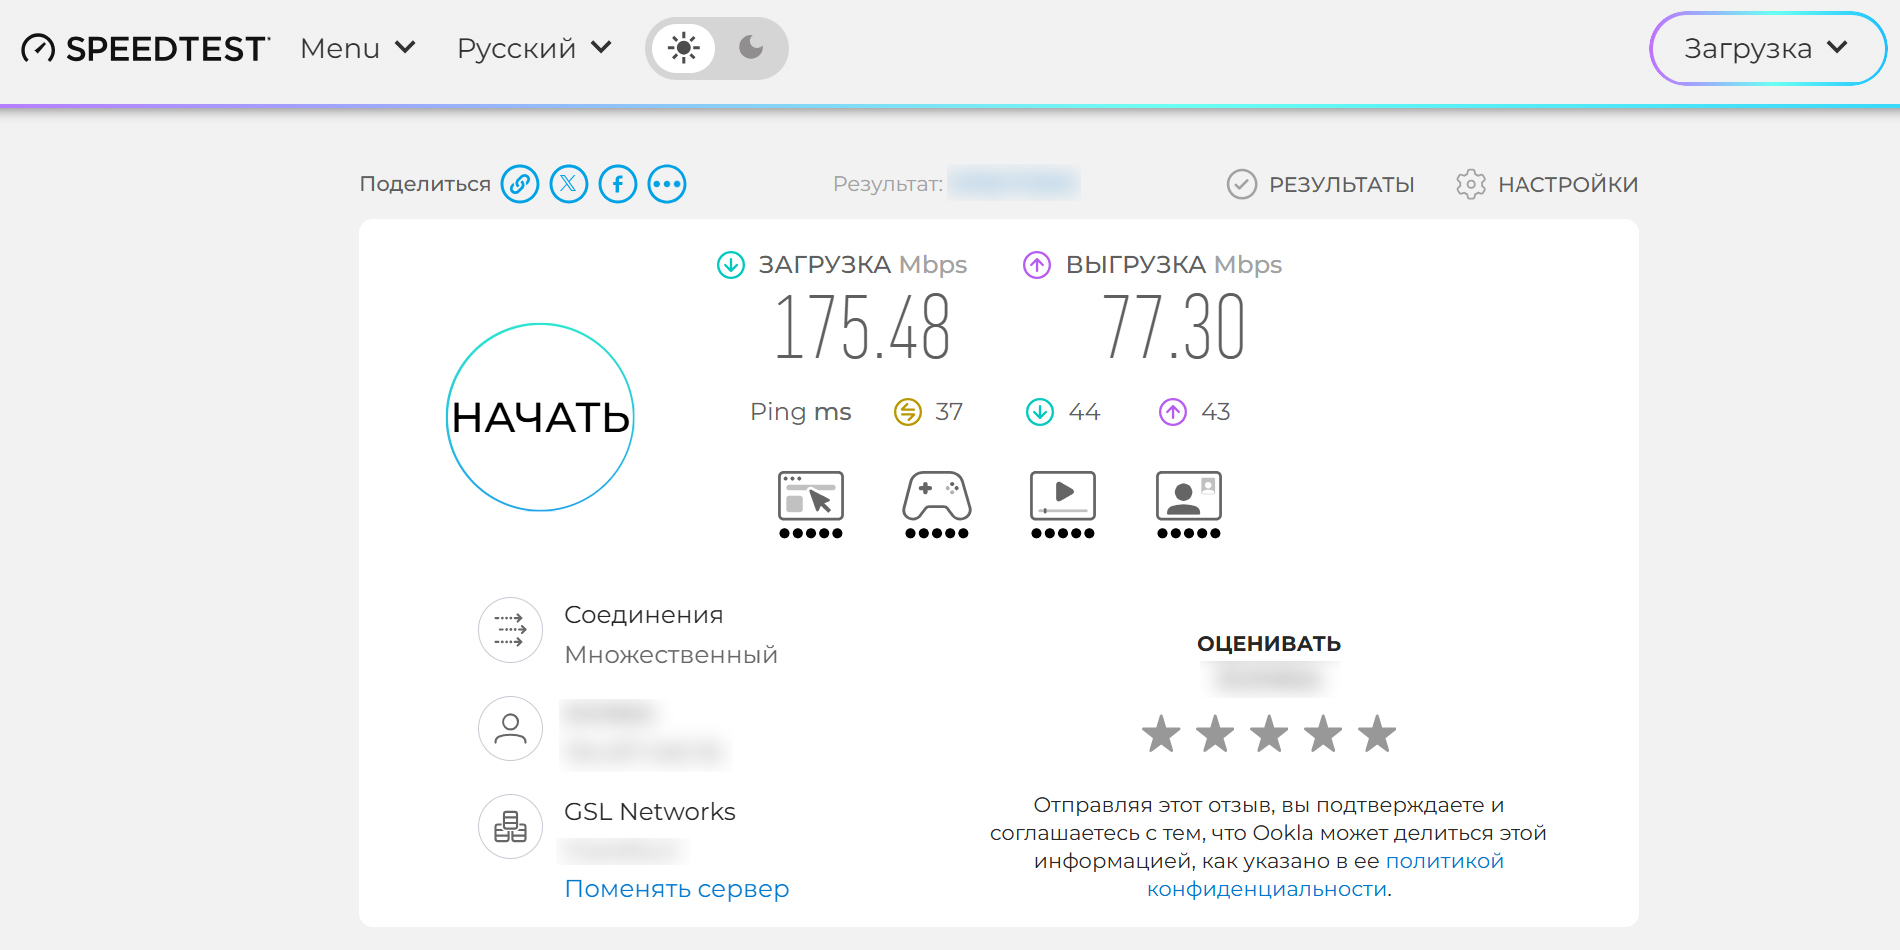
Task: Click the 175.48 download speed value
Action: coord(863,327)
